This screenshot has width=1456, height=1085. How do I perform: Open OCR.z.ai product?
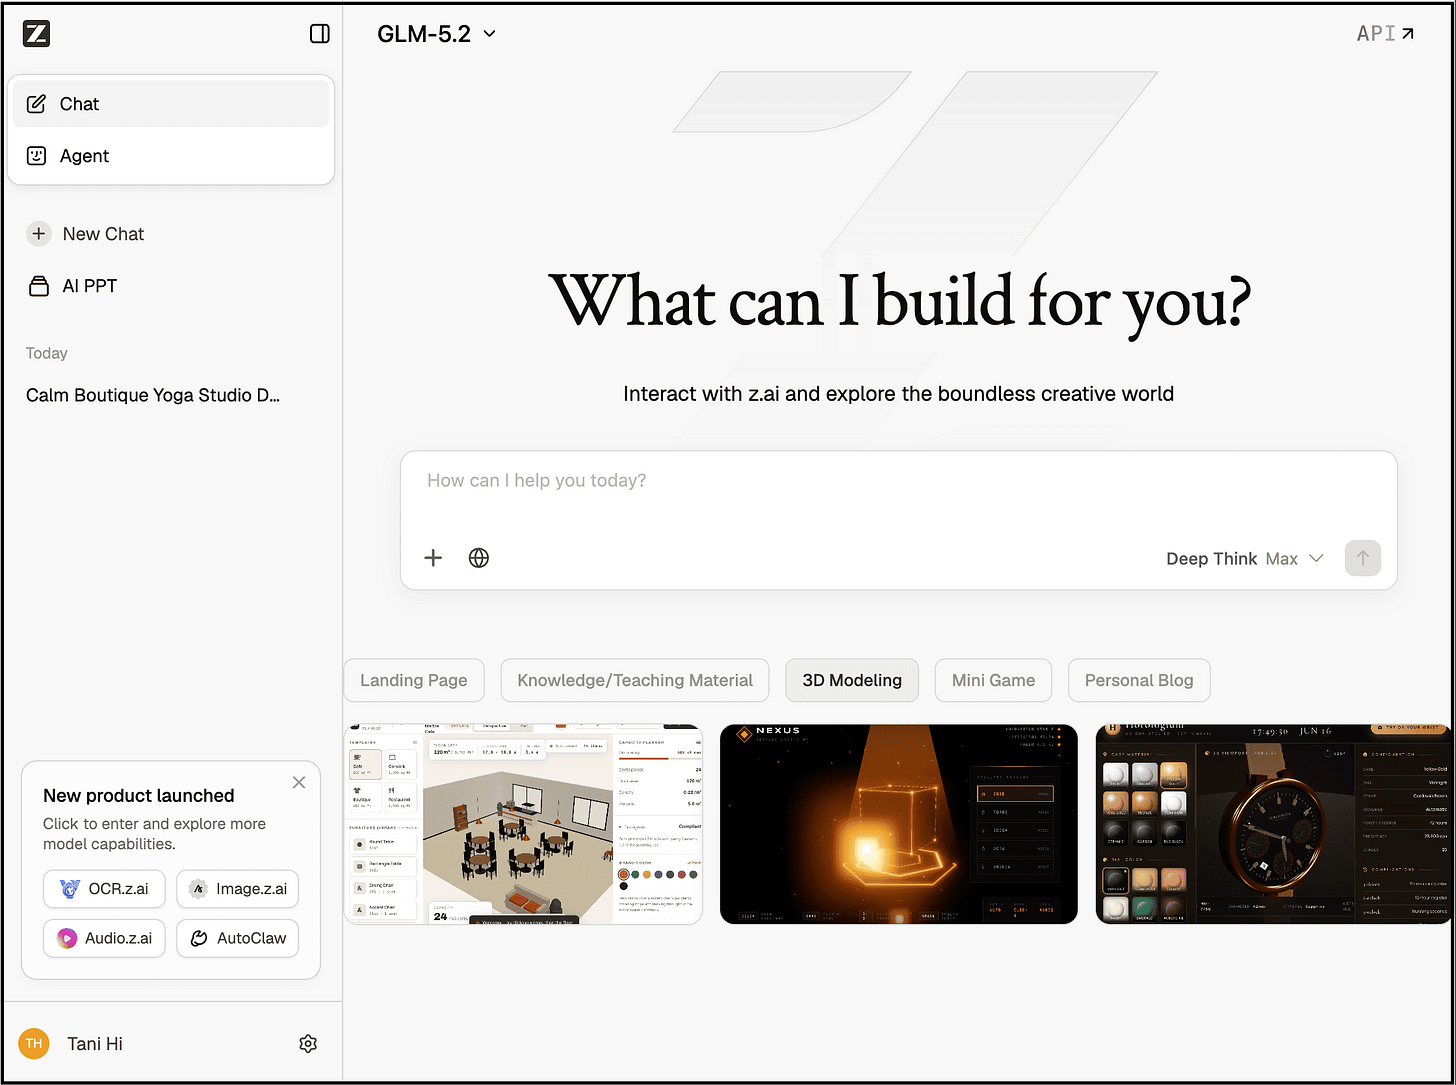tap(104, 889)
